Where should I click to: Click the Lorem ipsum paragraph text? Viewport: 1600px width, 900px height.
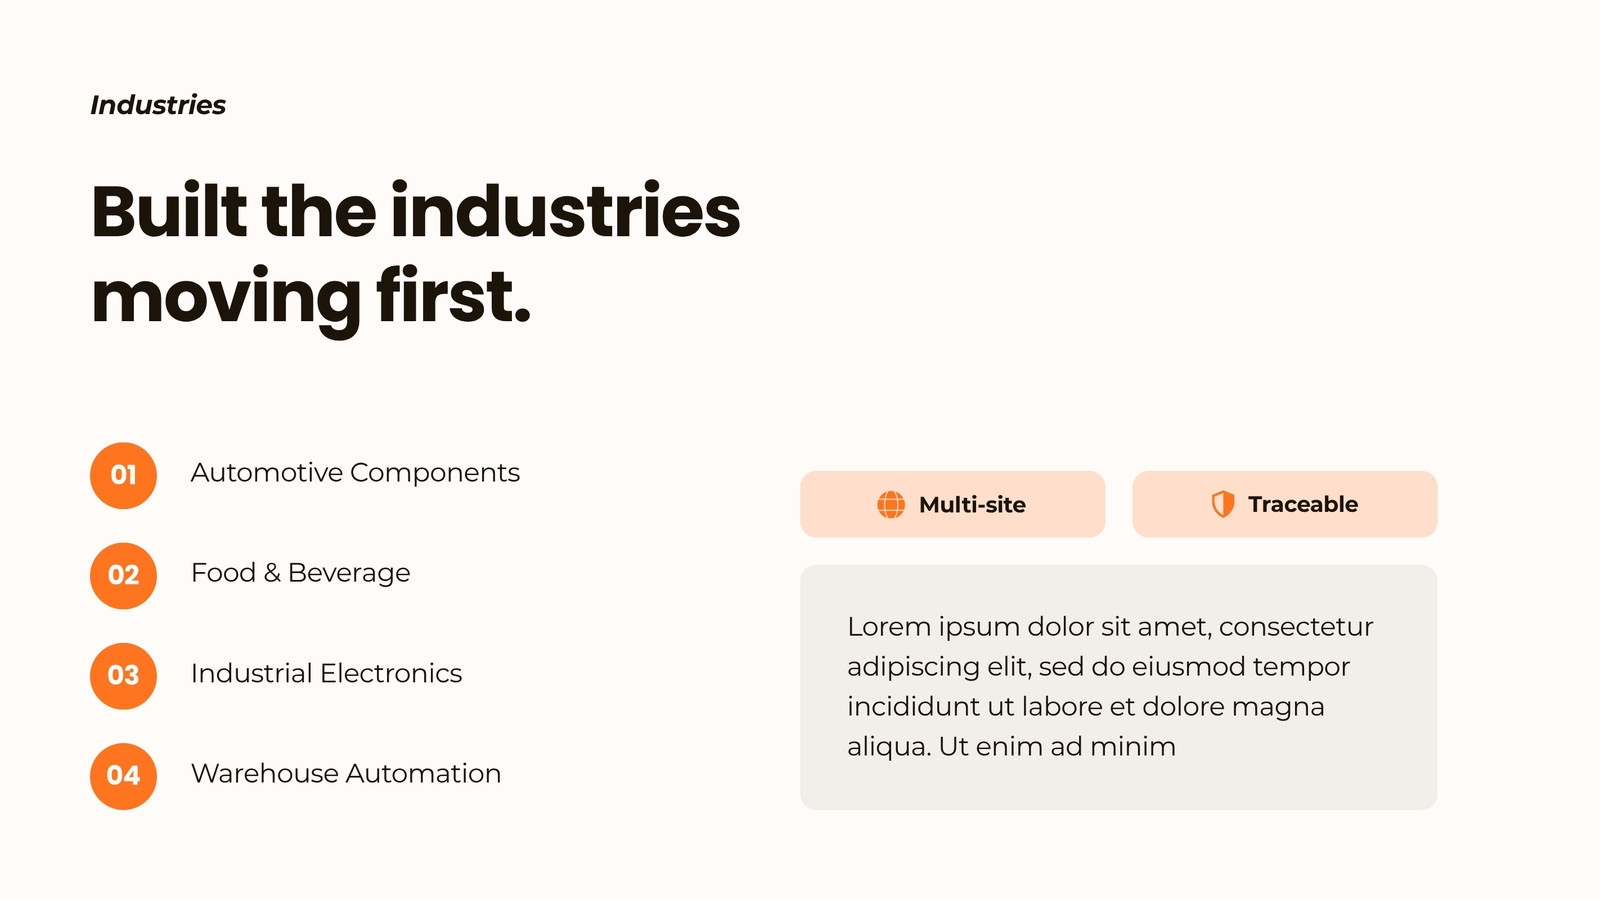(x=1110, y=686)
